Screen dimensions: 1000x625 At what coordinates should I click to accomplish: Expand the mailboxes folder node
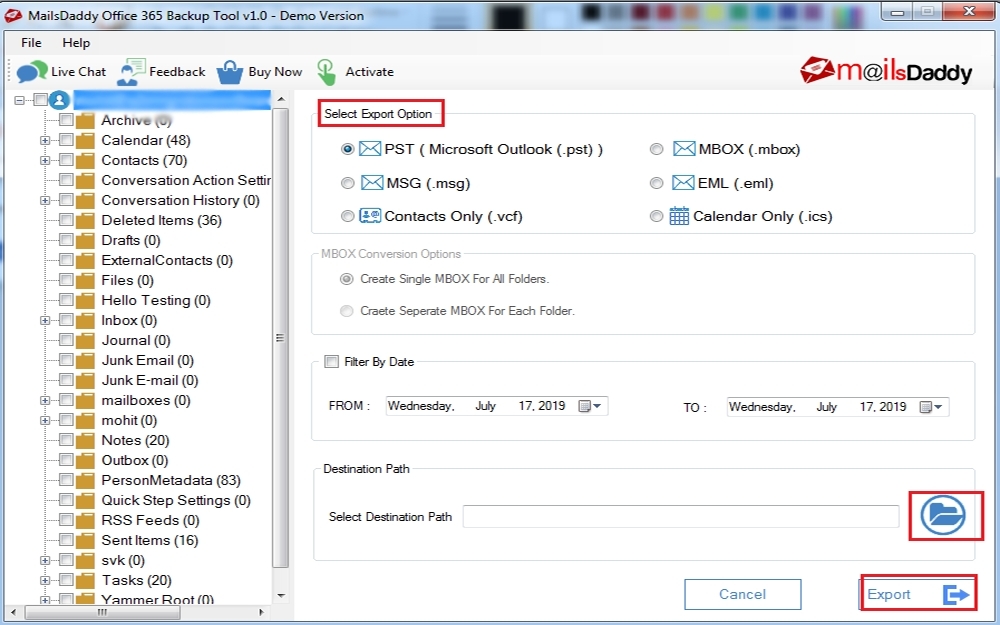[x=45, y=401]
